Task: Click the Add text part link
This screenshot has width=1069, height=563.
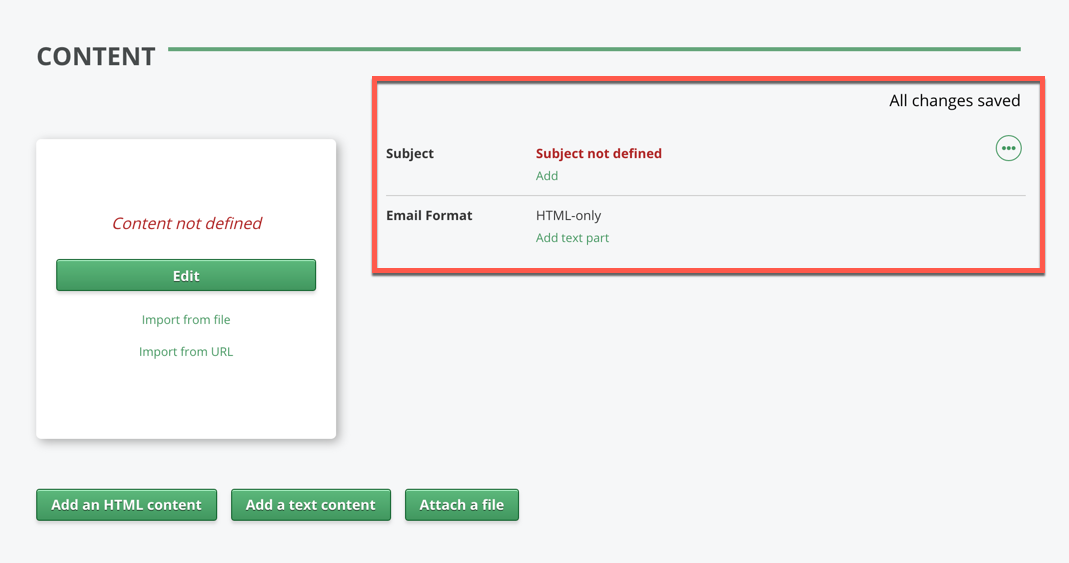Action: click(x=572, y=238)
